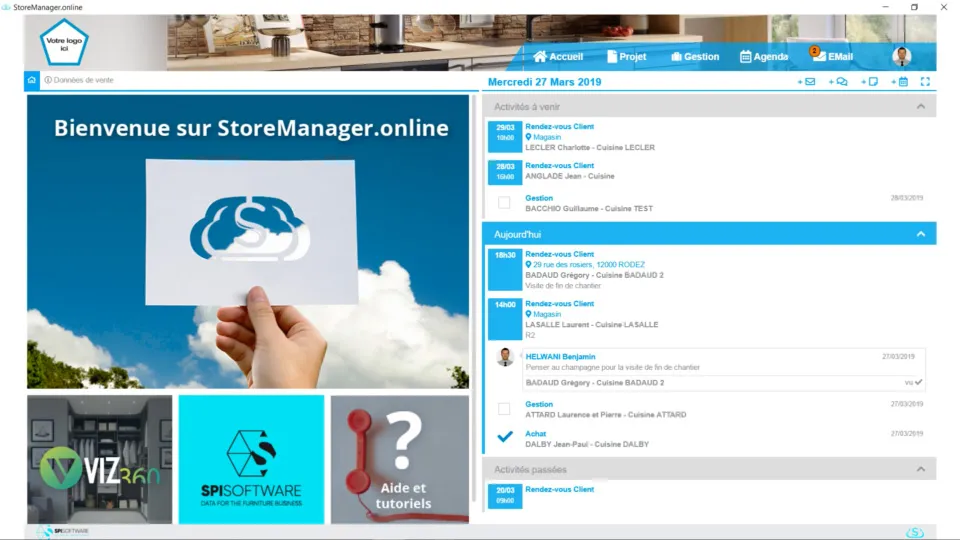This screenshot has width=960, height=540.
Task: Open the Projet menu
Action: pos(626,56)
